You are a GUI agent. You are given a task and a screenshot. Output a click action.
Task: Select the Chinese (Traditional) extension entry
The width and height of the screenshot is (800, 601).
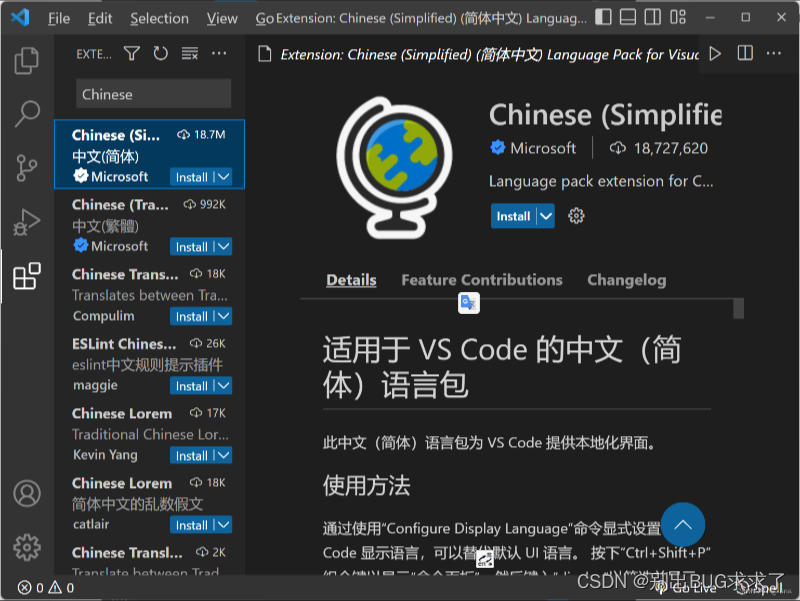[x=149, y=224]
